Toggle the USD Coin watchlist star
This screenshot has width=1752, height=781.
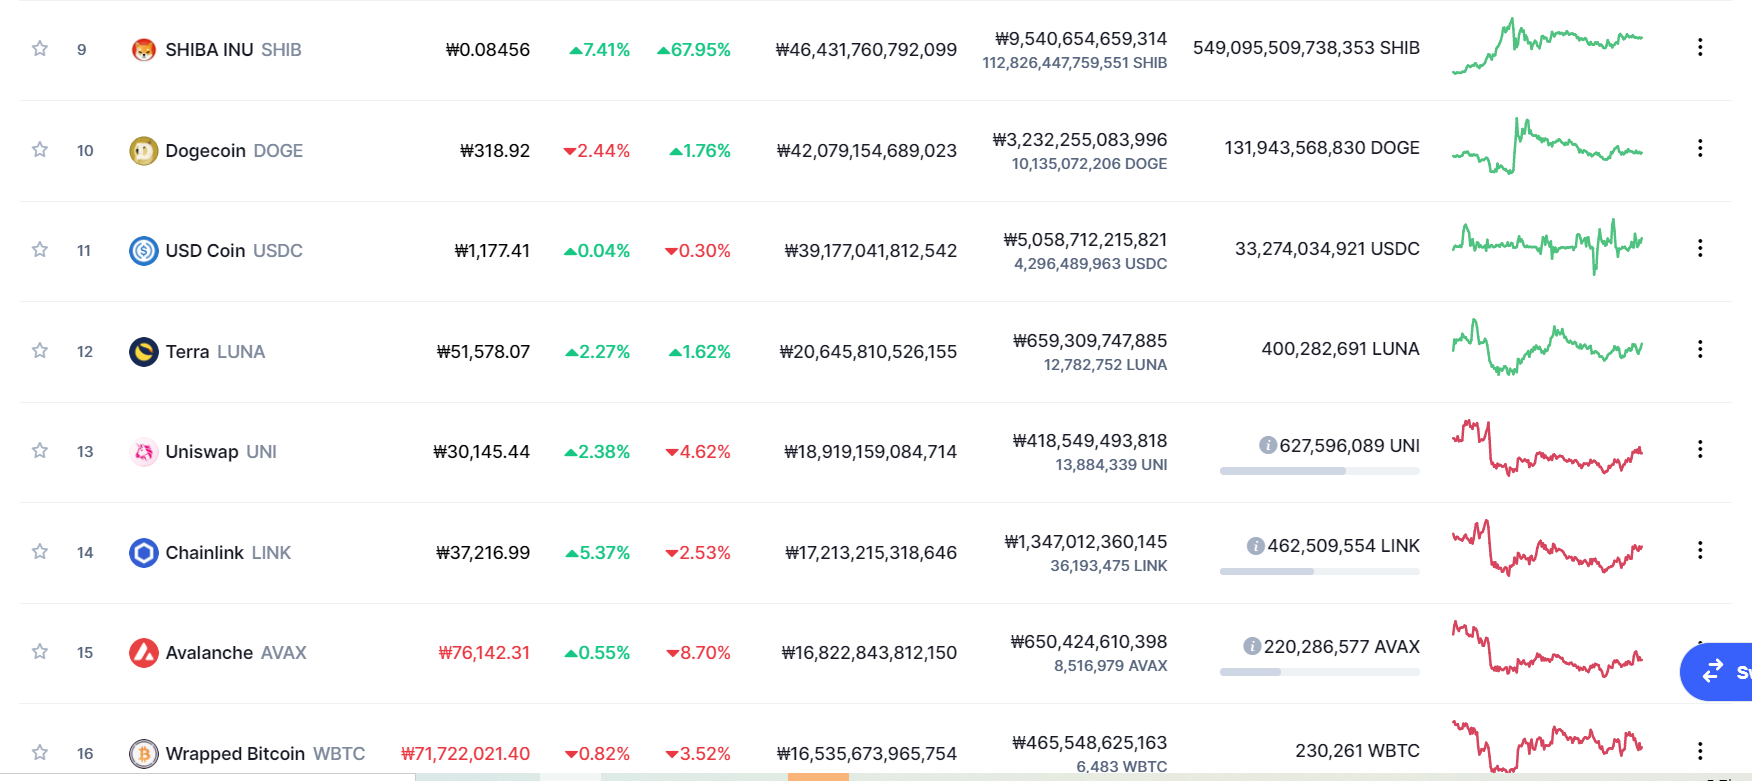click(40, 249)
